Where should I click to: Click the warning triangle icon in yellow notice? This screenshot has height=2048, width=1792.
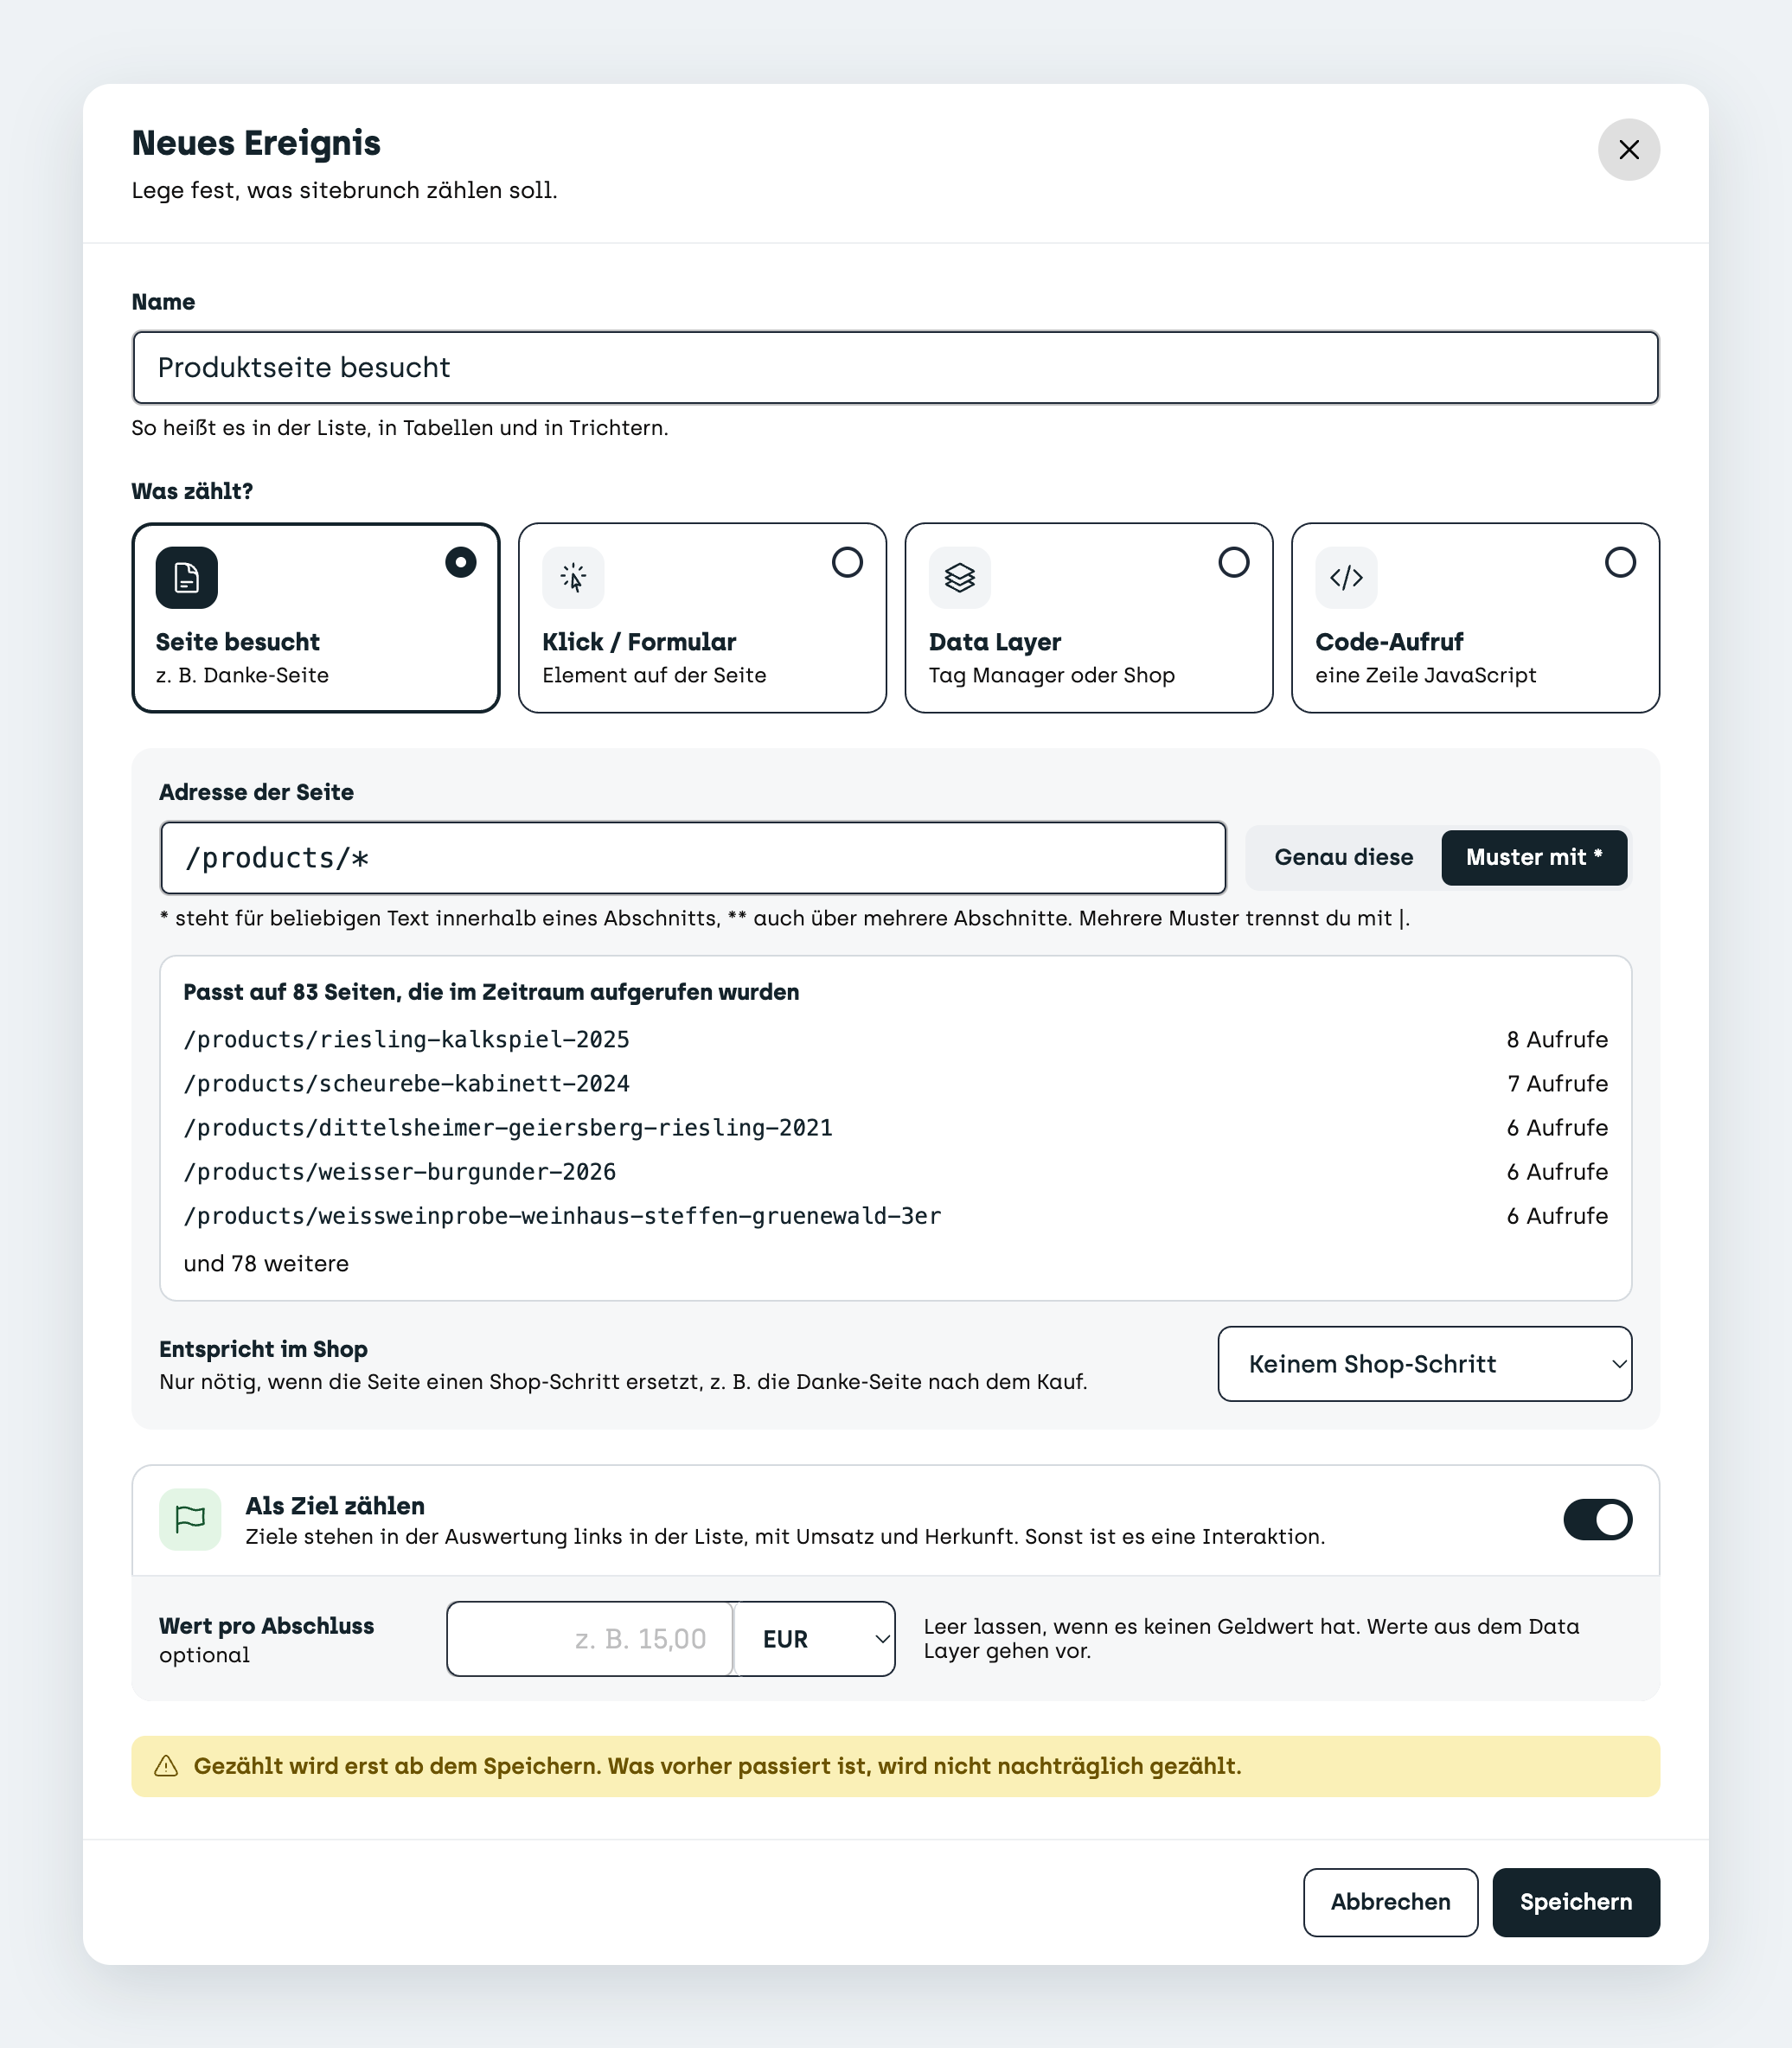167,1766
